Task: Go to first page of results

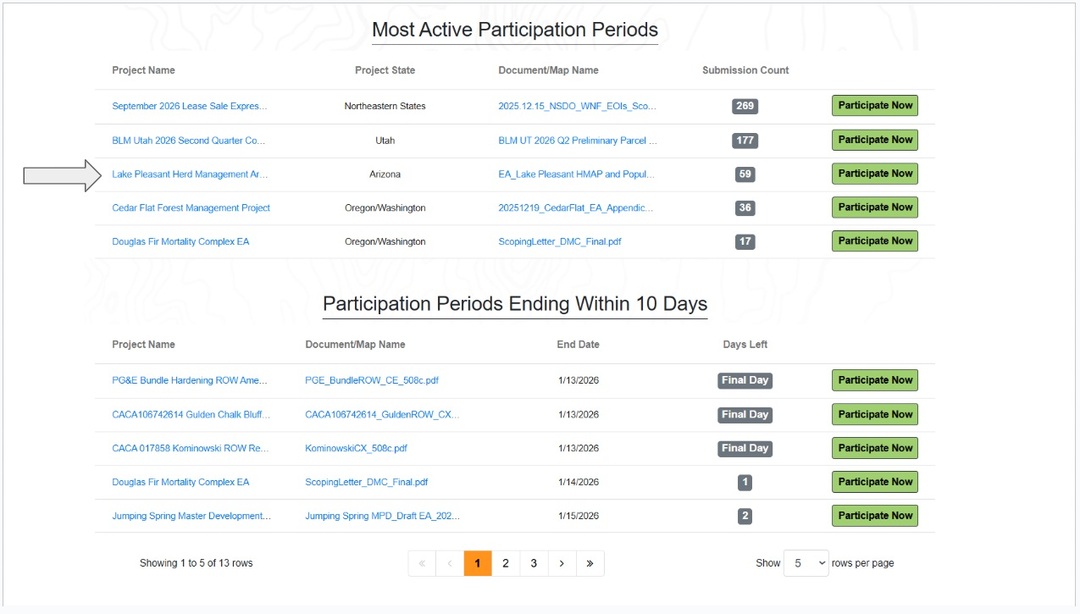Action: pyautogui.click(x=422, y=564)
